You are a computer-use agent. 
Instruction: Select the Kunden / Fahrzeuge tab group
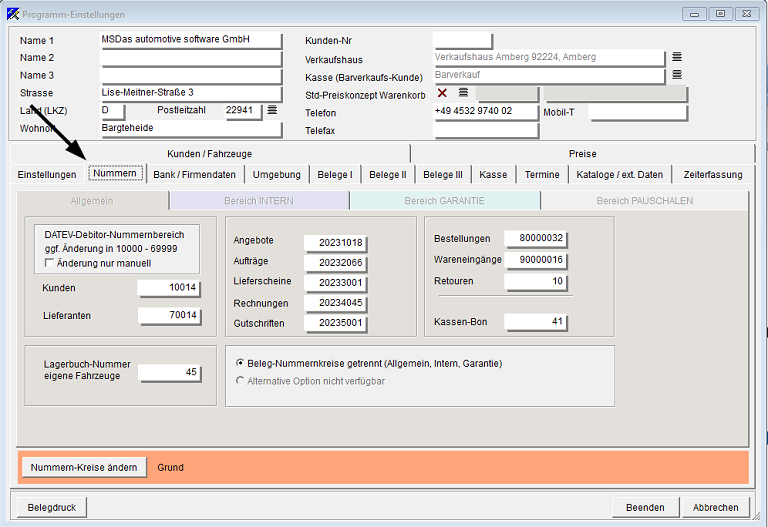pyautogui.click(x=210, y=154)
